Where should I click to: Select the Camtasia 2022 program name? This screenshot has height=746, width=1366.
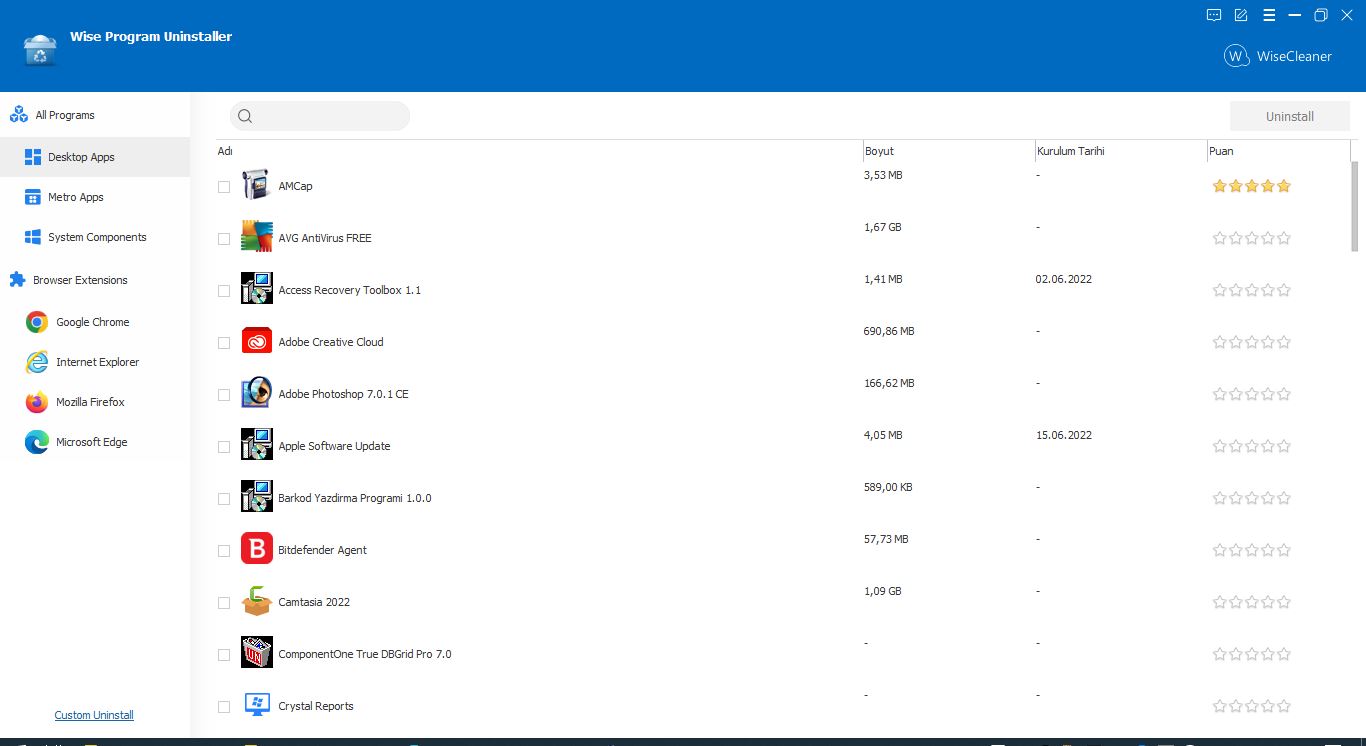click(x=314, y=602)
